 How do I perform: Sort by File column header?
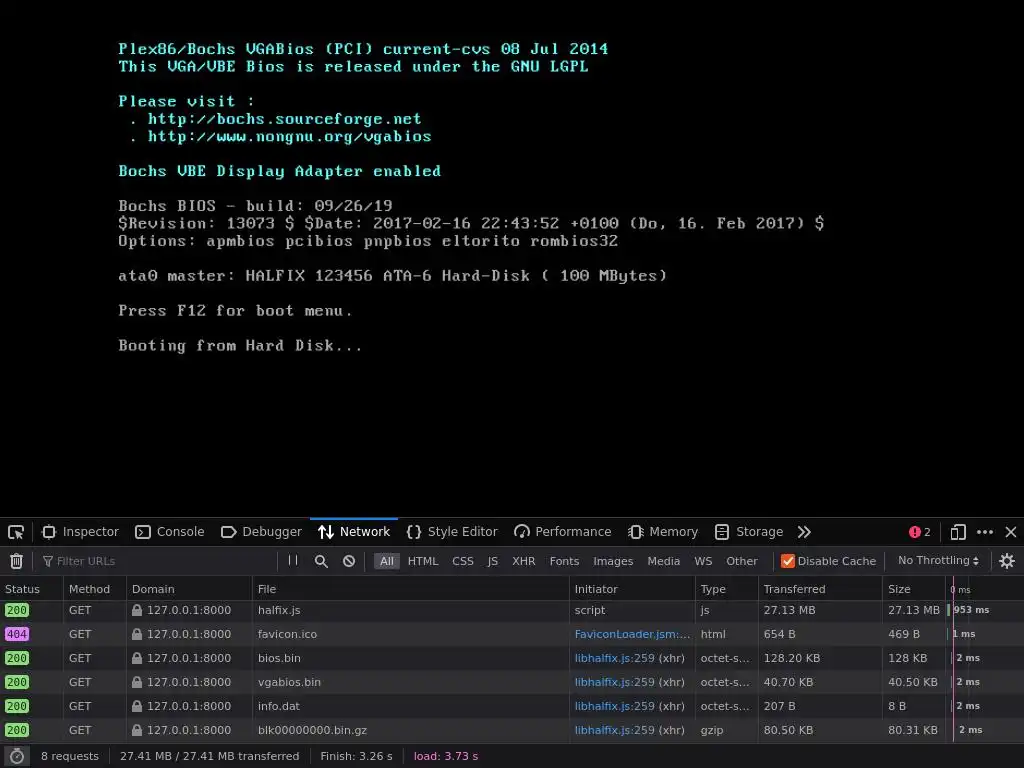coord(411,589)
